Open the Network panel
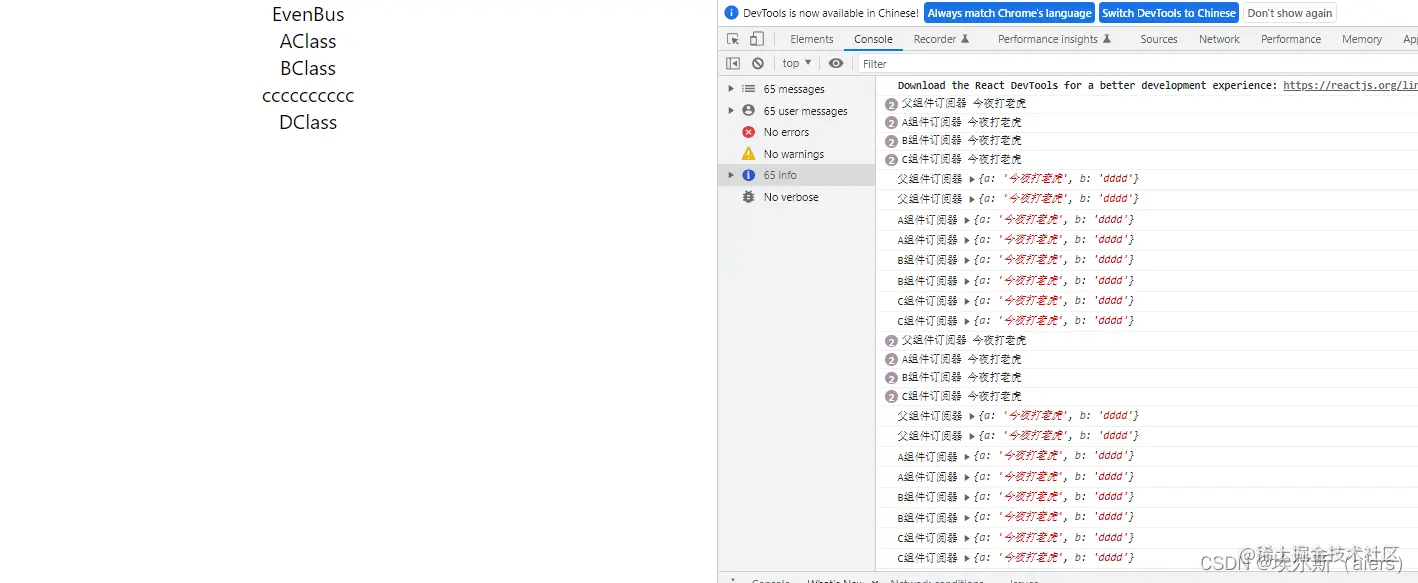 [1218, 38]
